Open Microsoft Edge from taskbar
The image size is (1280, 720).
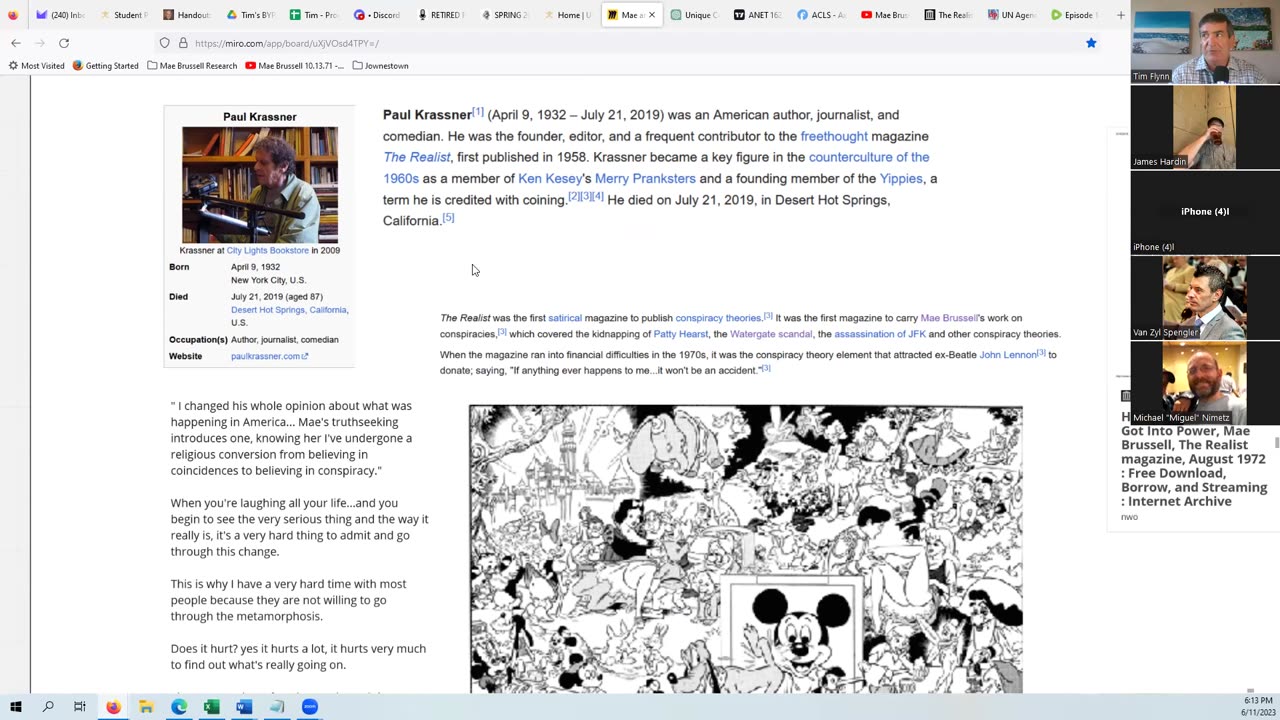pyautogui.click(x=178, y=707)
